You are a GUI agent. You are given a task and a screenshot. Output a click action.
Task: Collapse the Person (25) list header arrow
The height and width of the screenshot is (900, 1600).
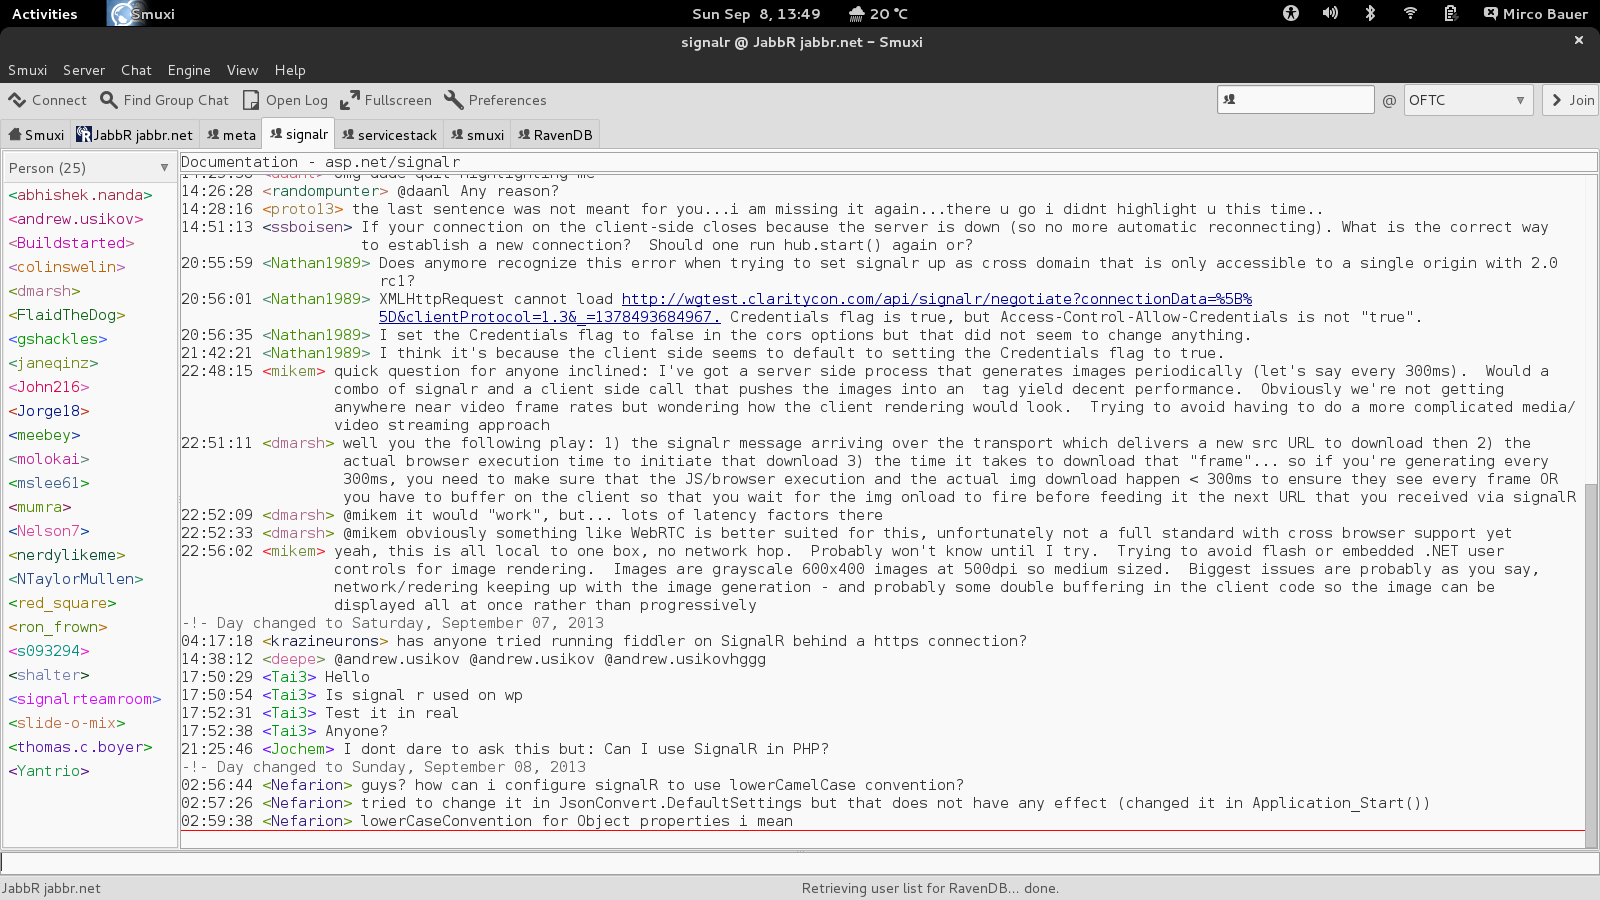(x=164, y=168)
